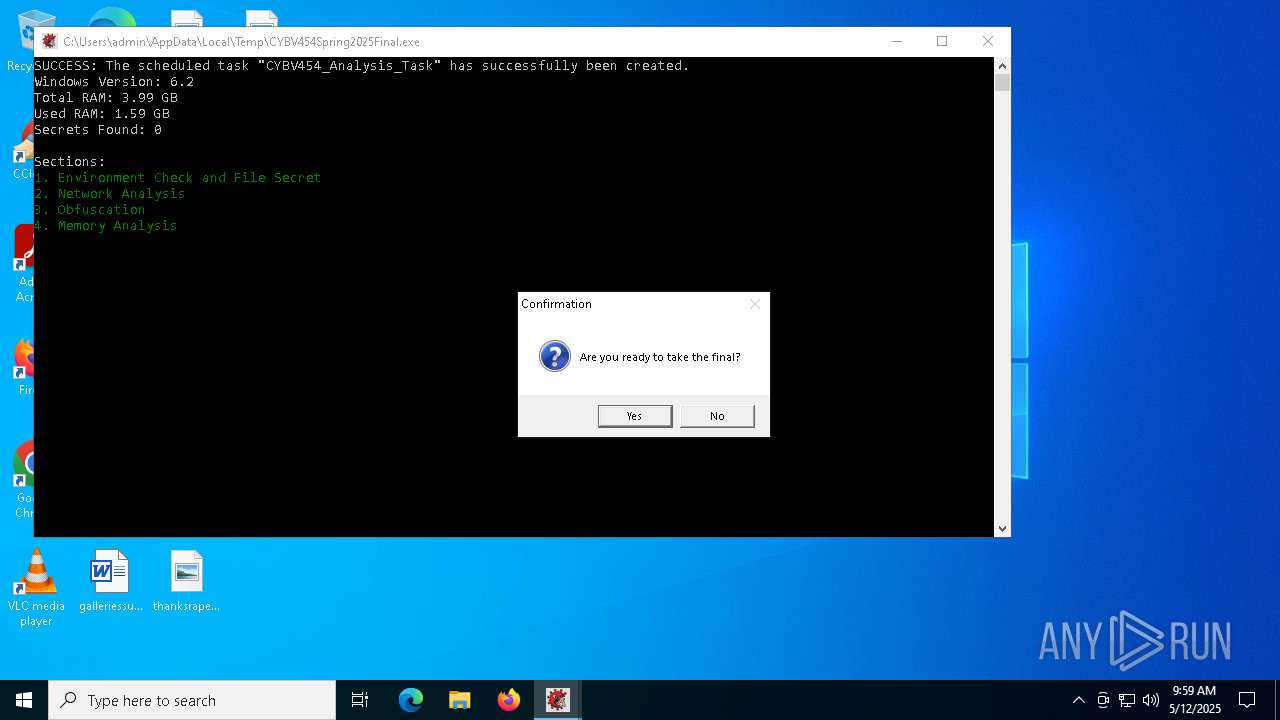Confirm with the Yes button
The height and width of the screenshot is (720, 1280).
tap(635, 416)
